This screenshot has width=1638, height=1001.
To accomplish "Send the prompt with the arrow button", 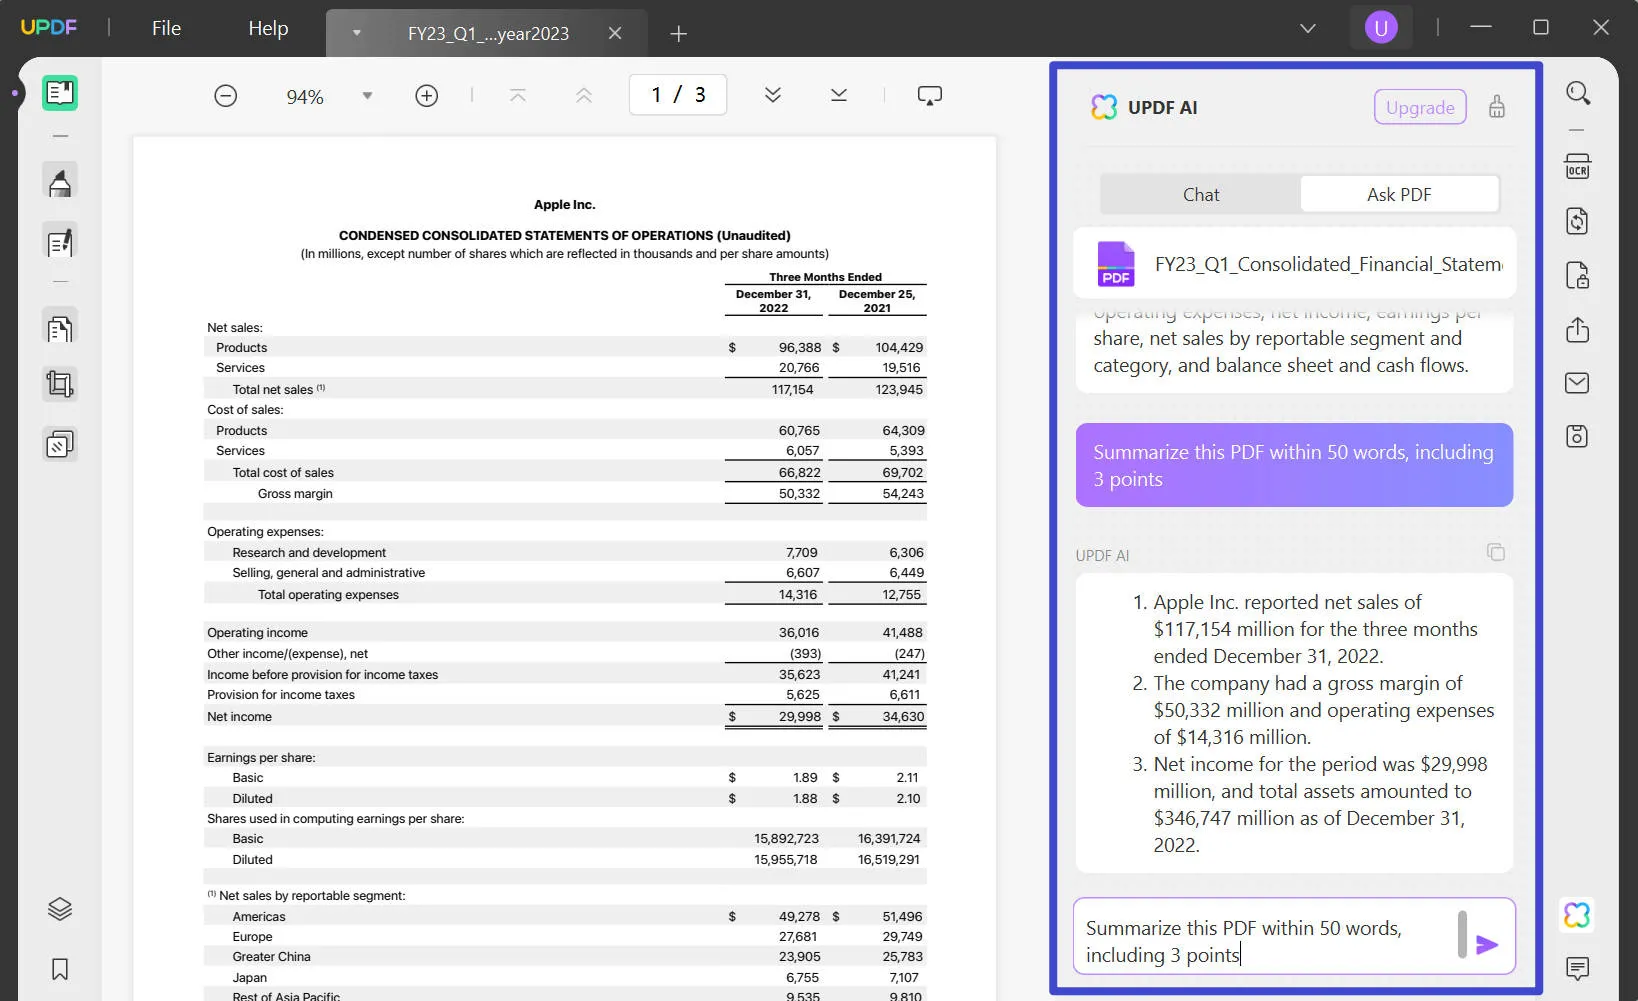I will pyautogui.click(x=1486, y=944).
